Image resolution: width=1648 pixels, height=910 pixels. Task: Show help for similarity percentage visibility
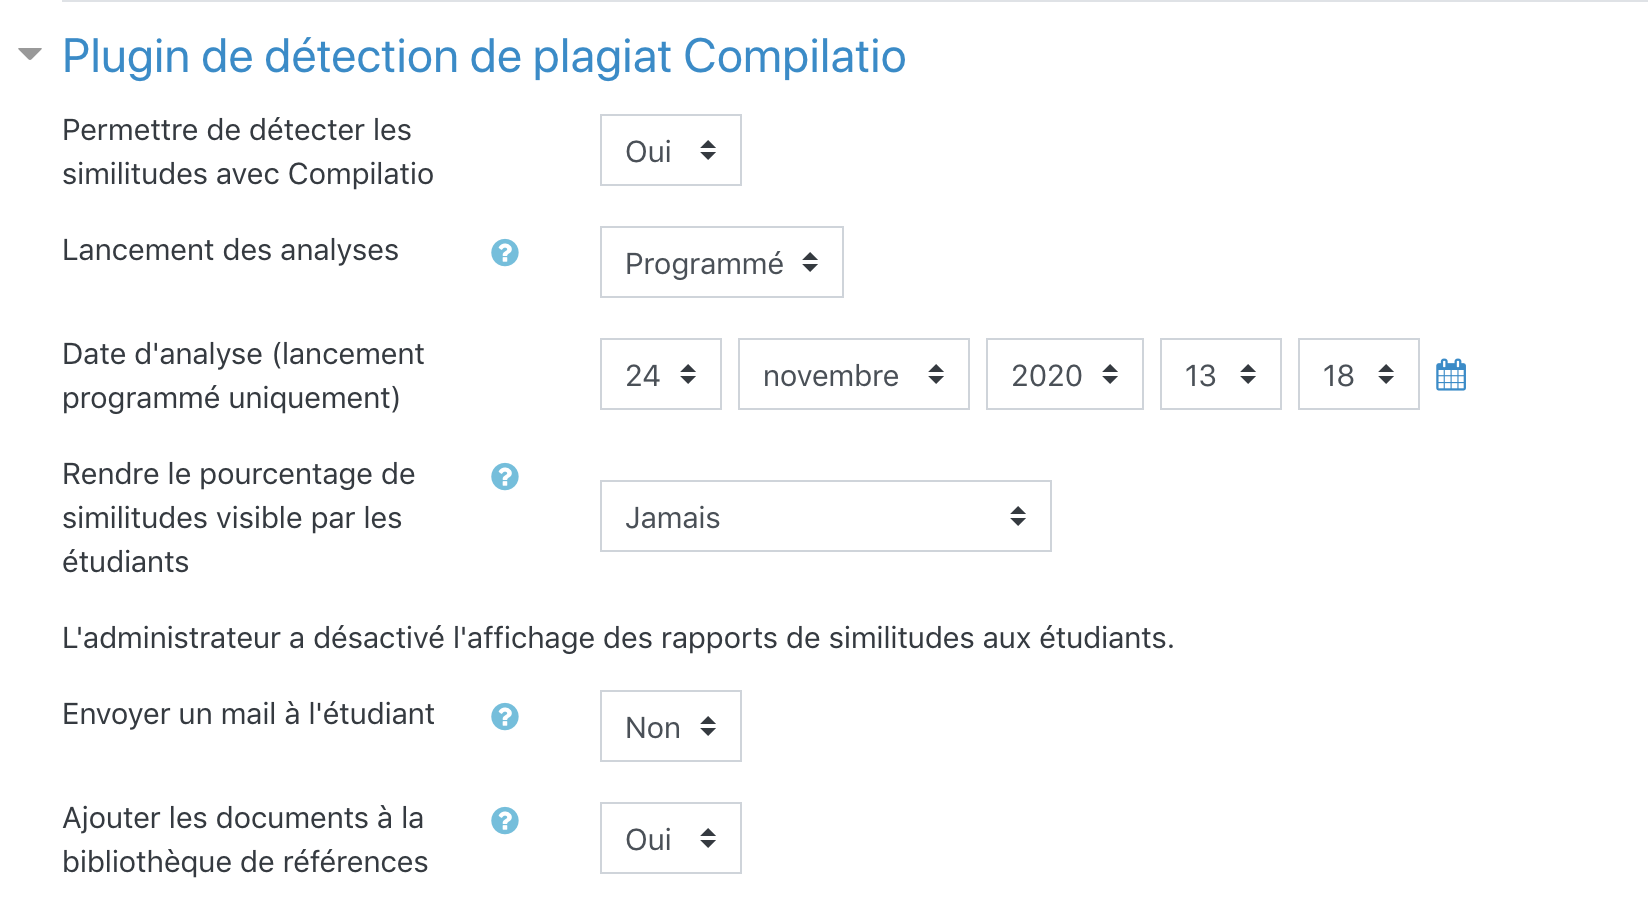click(x=505, y=477)
